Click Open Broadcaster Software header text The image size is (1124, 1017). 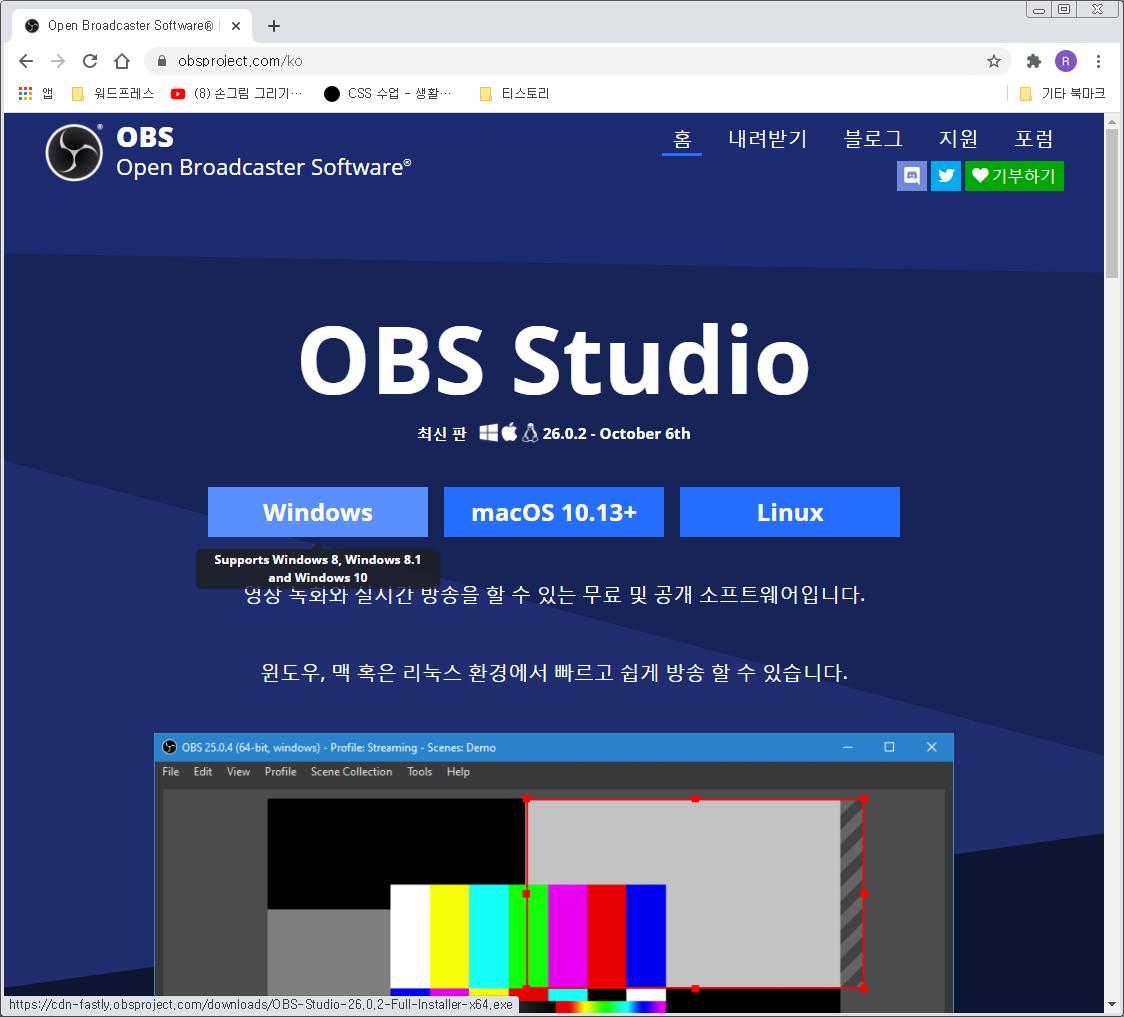pyautogui.click(x=263, y=167)
